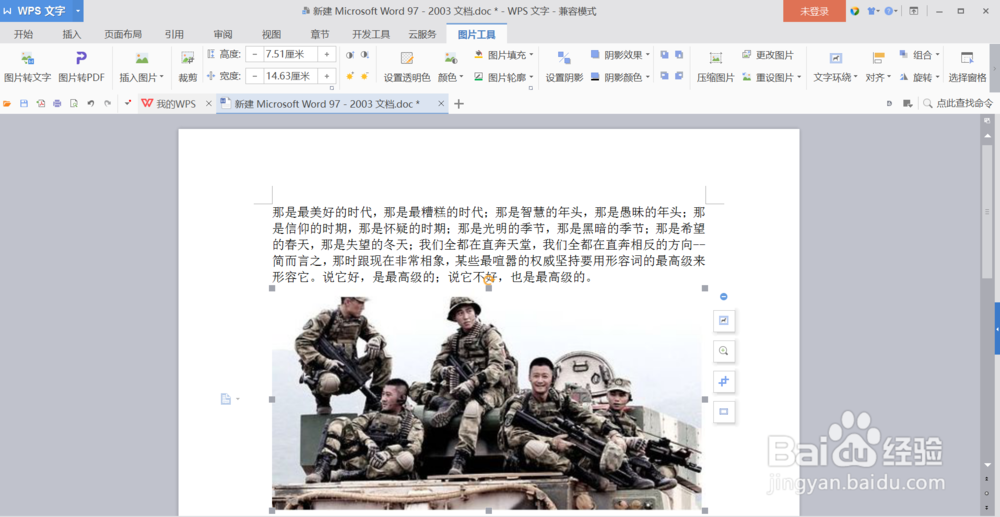Click the upper-left shadow nudge icon
The image size is (1000, 517).
click(x=664, y=55)
